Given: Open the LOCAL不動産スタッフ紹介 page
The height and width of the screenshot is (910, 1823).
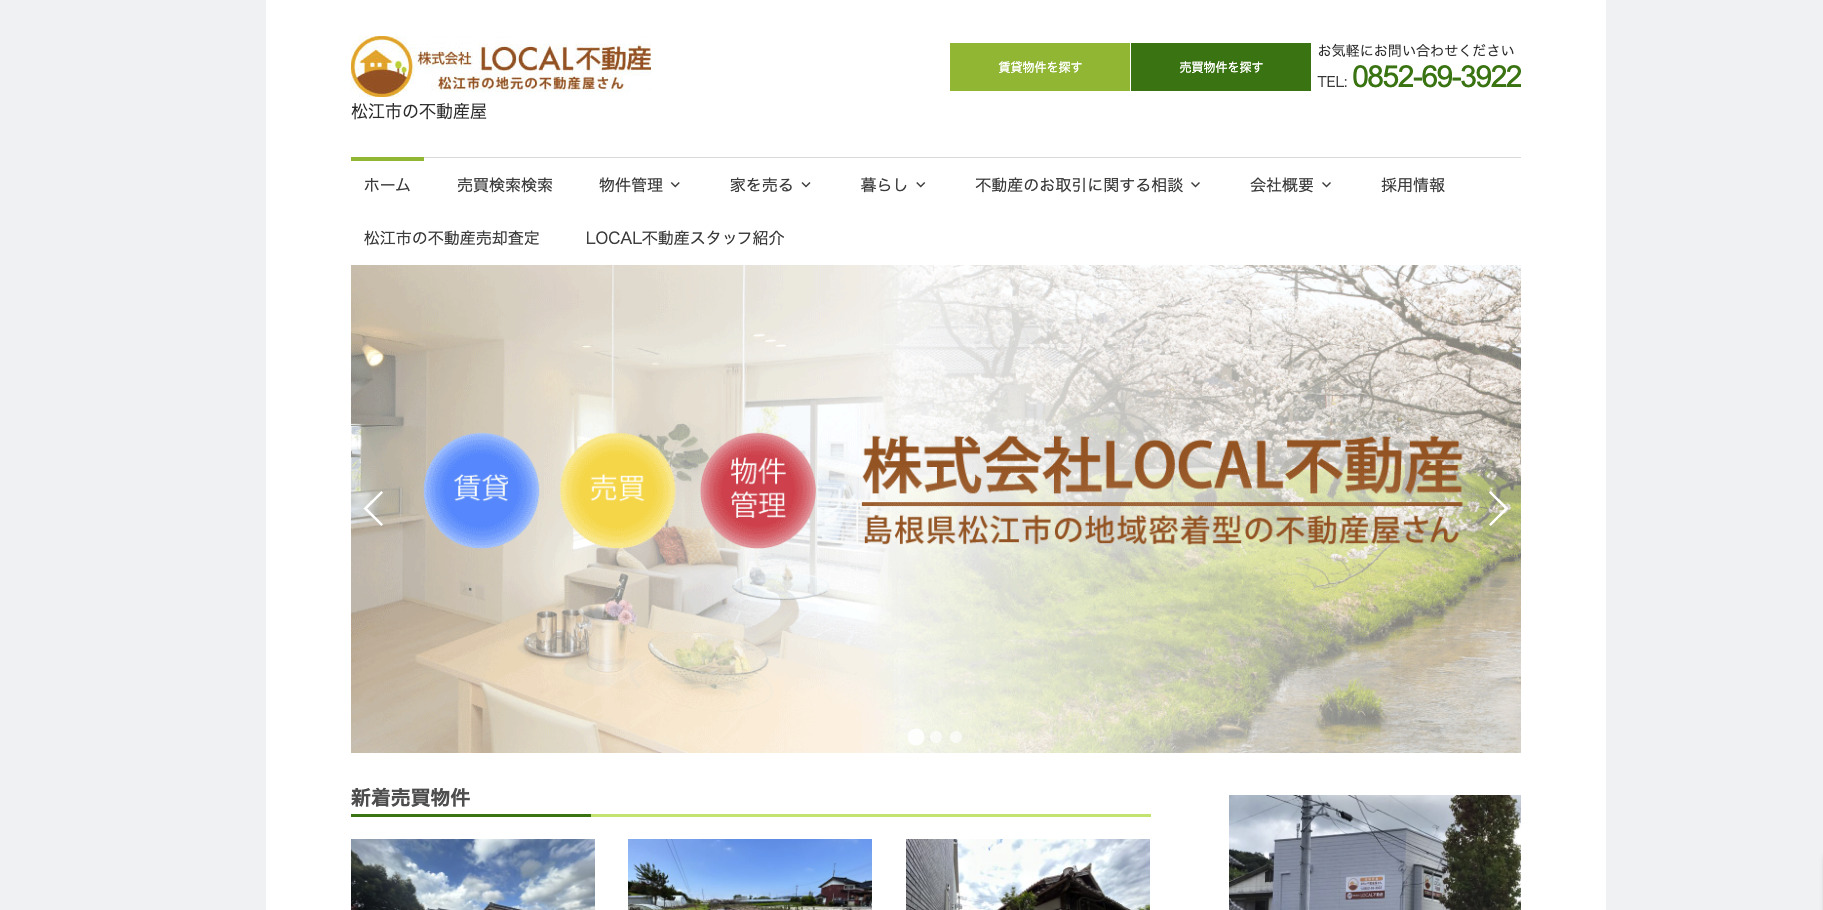Looking at the screenshot, I should click(x=685, y=238).
